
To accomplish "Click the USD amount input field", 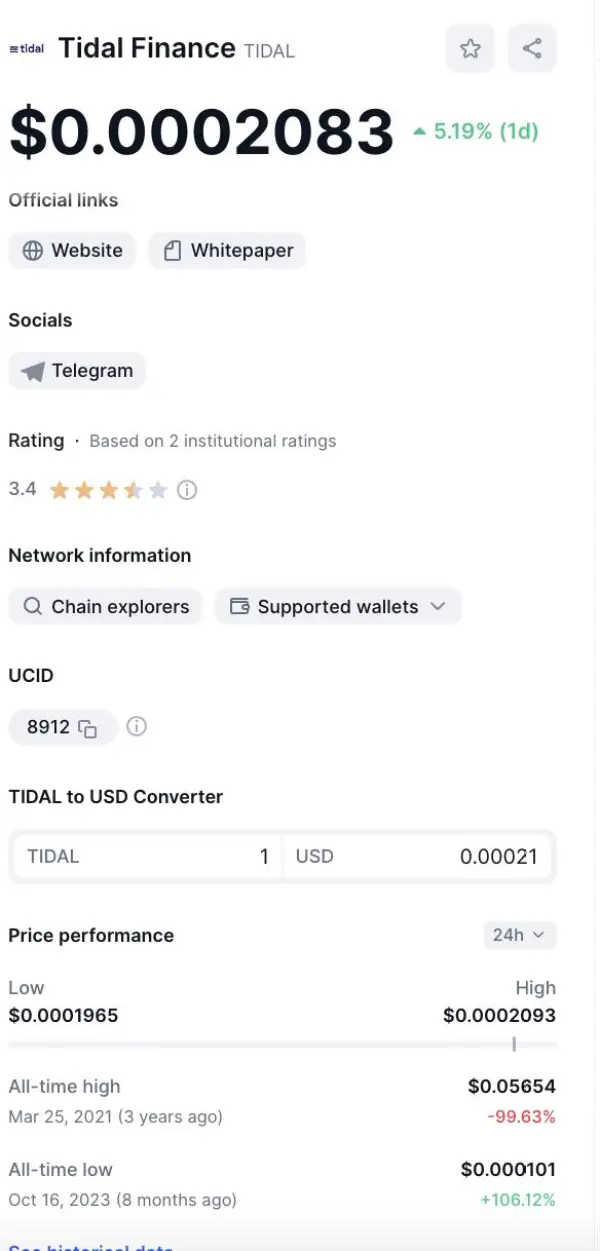I will coord(418,857).
